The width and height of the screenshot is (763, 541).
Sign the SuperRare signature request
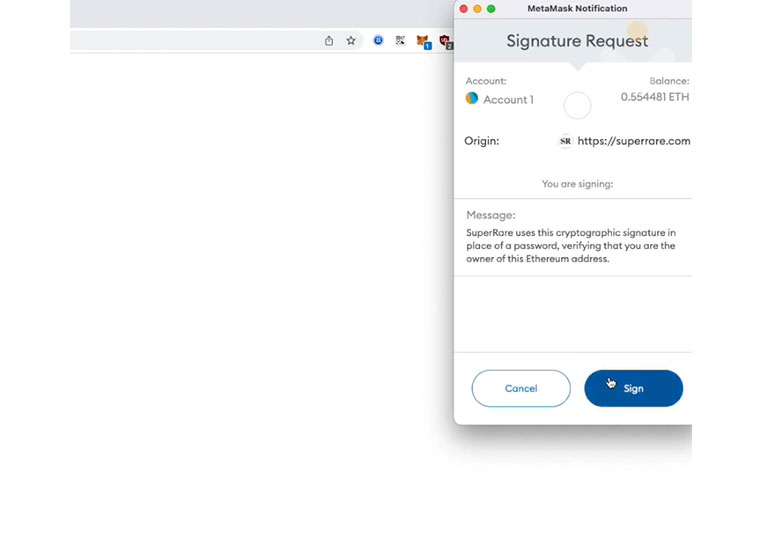coord(634,388)
